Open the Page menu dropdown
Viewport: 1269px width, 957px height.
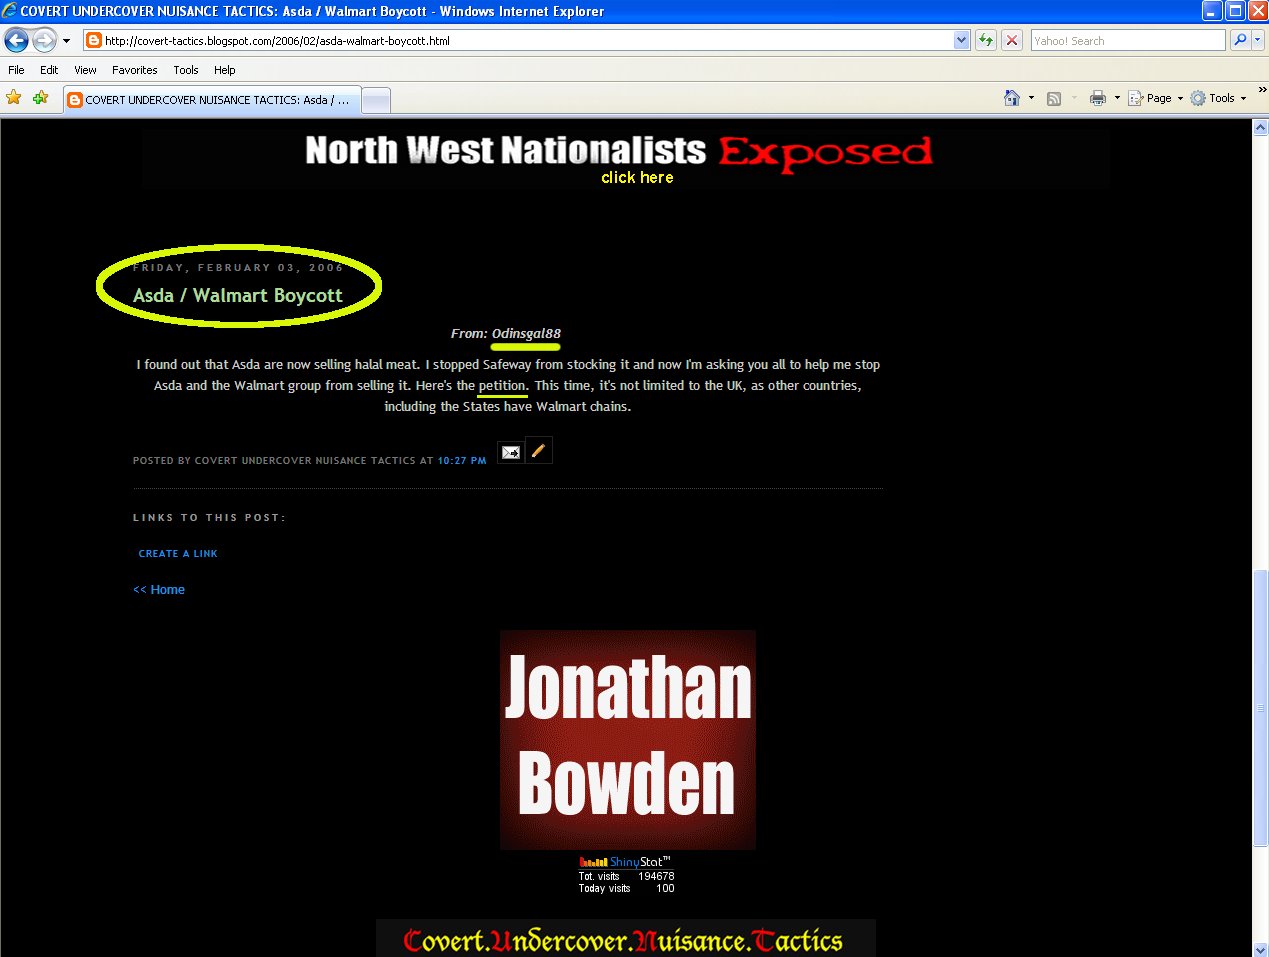tap(1155, 98)
